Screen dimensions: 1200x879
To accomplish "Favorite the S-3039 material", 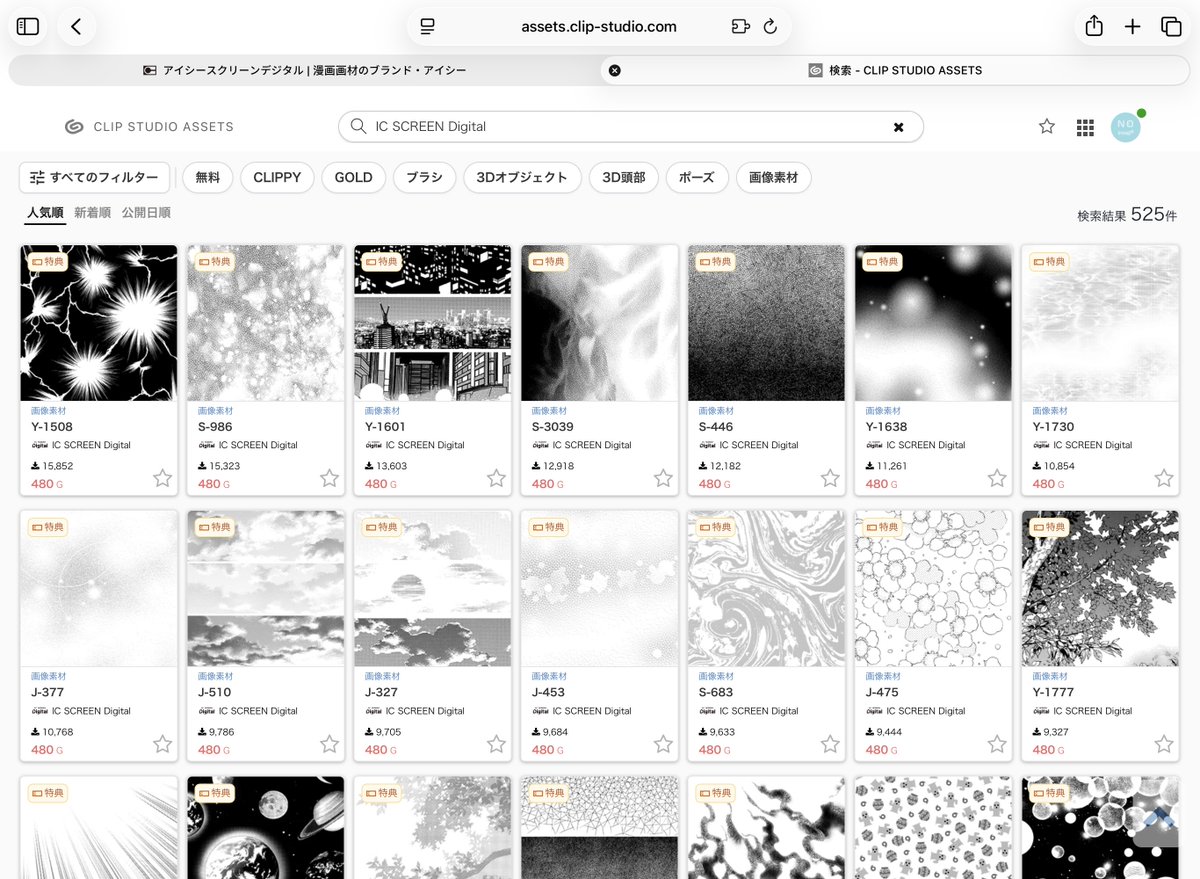I will pyautogui.click(x=664, y=478).
